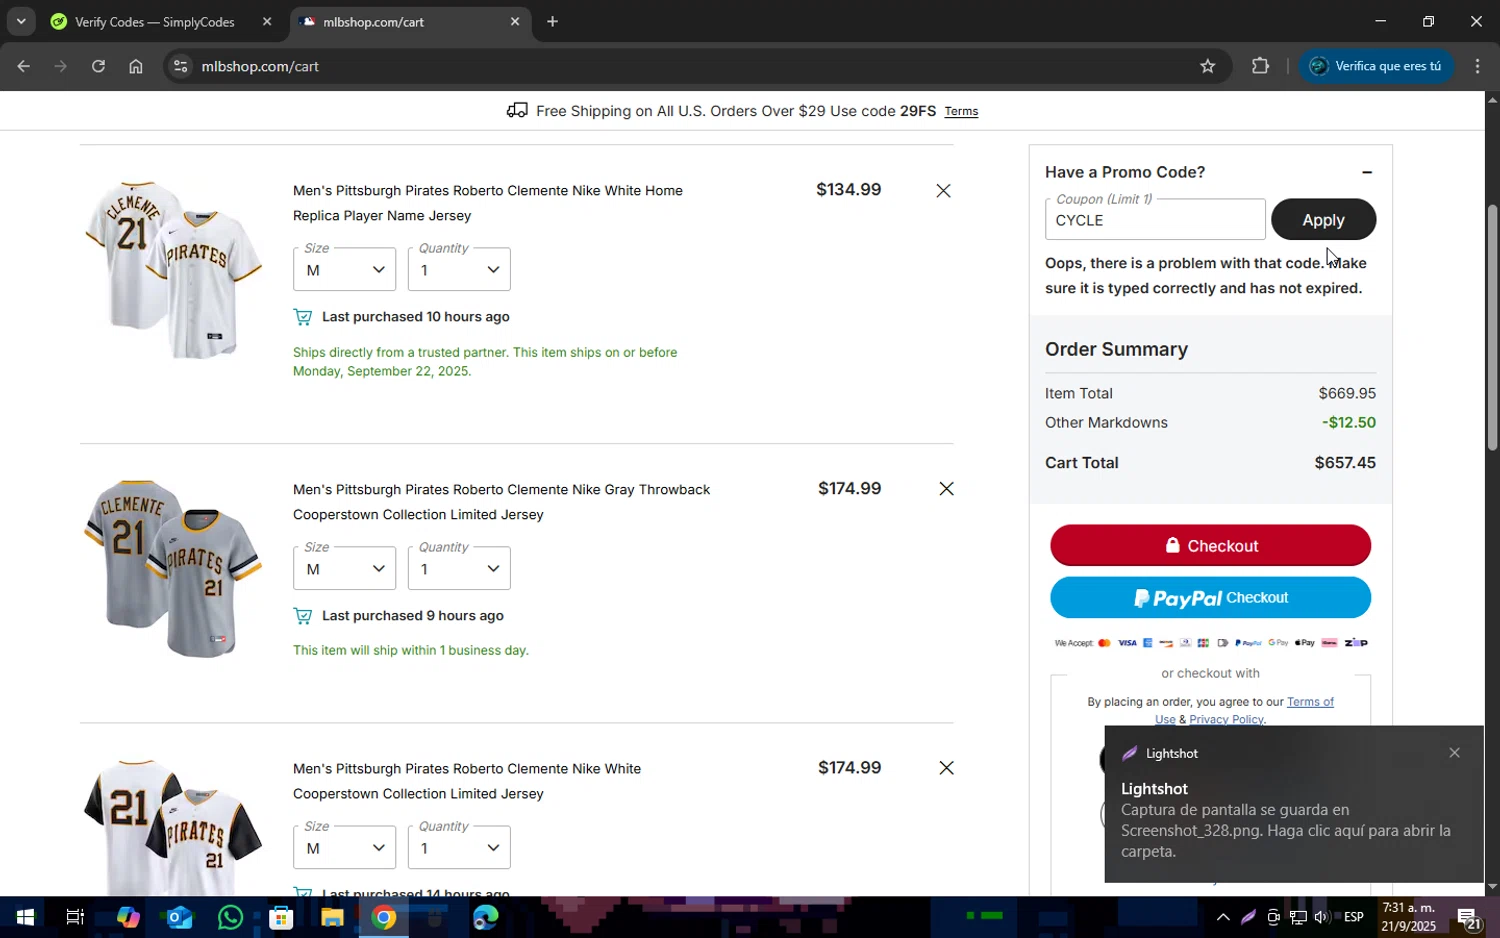
Task: Close the Verify Codes SimplyCodes tab
Action: point(267,22)
